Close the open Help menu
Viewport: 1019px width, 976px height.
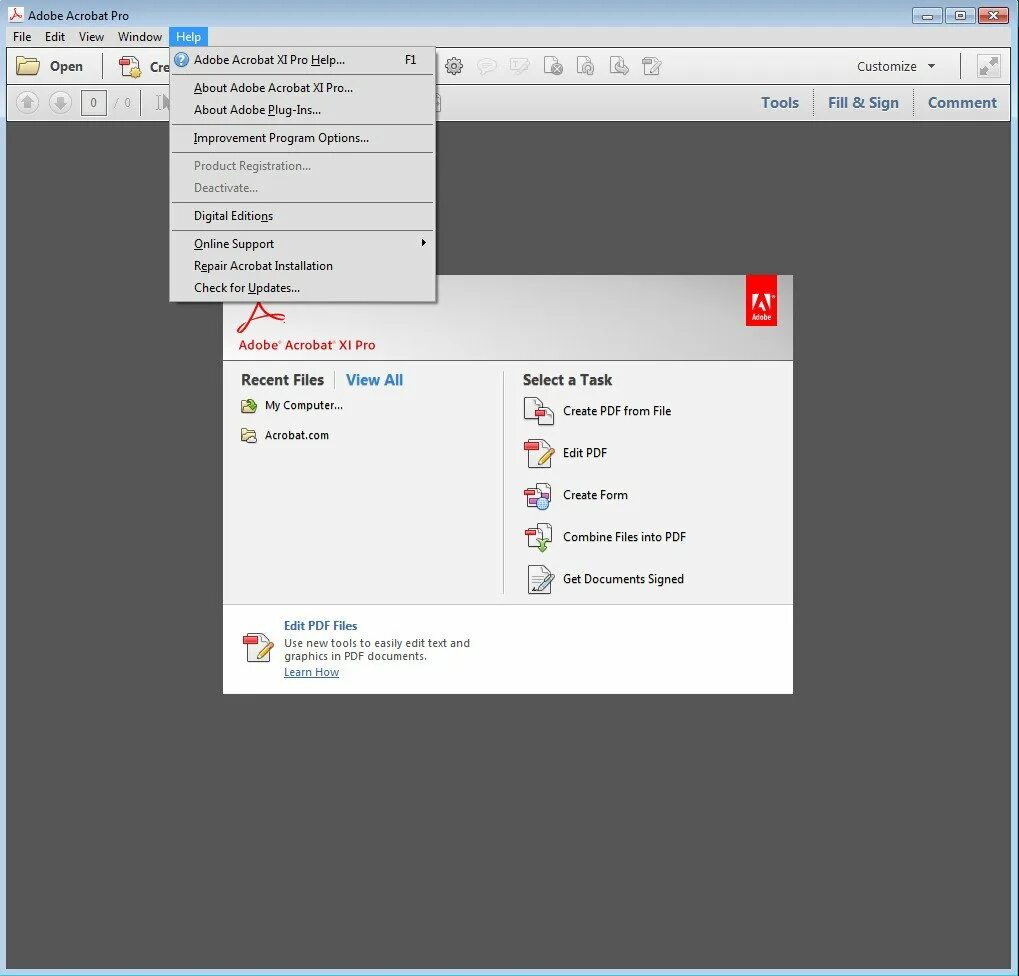pos(188,37)
